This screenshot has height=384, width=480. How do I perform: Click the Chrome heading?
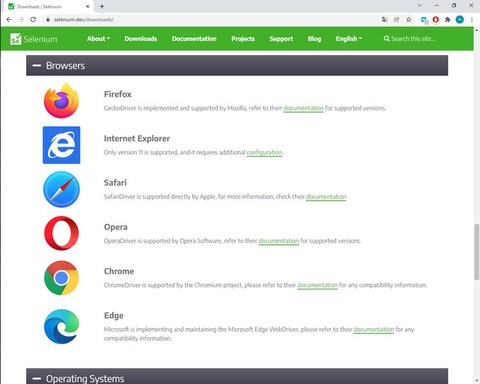pos(119,271)
